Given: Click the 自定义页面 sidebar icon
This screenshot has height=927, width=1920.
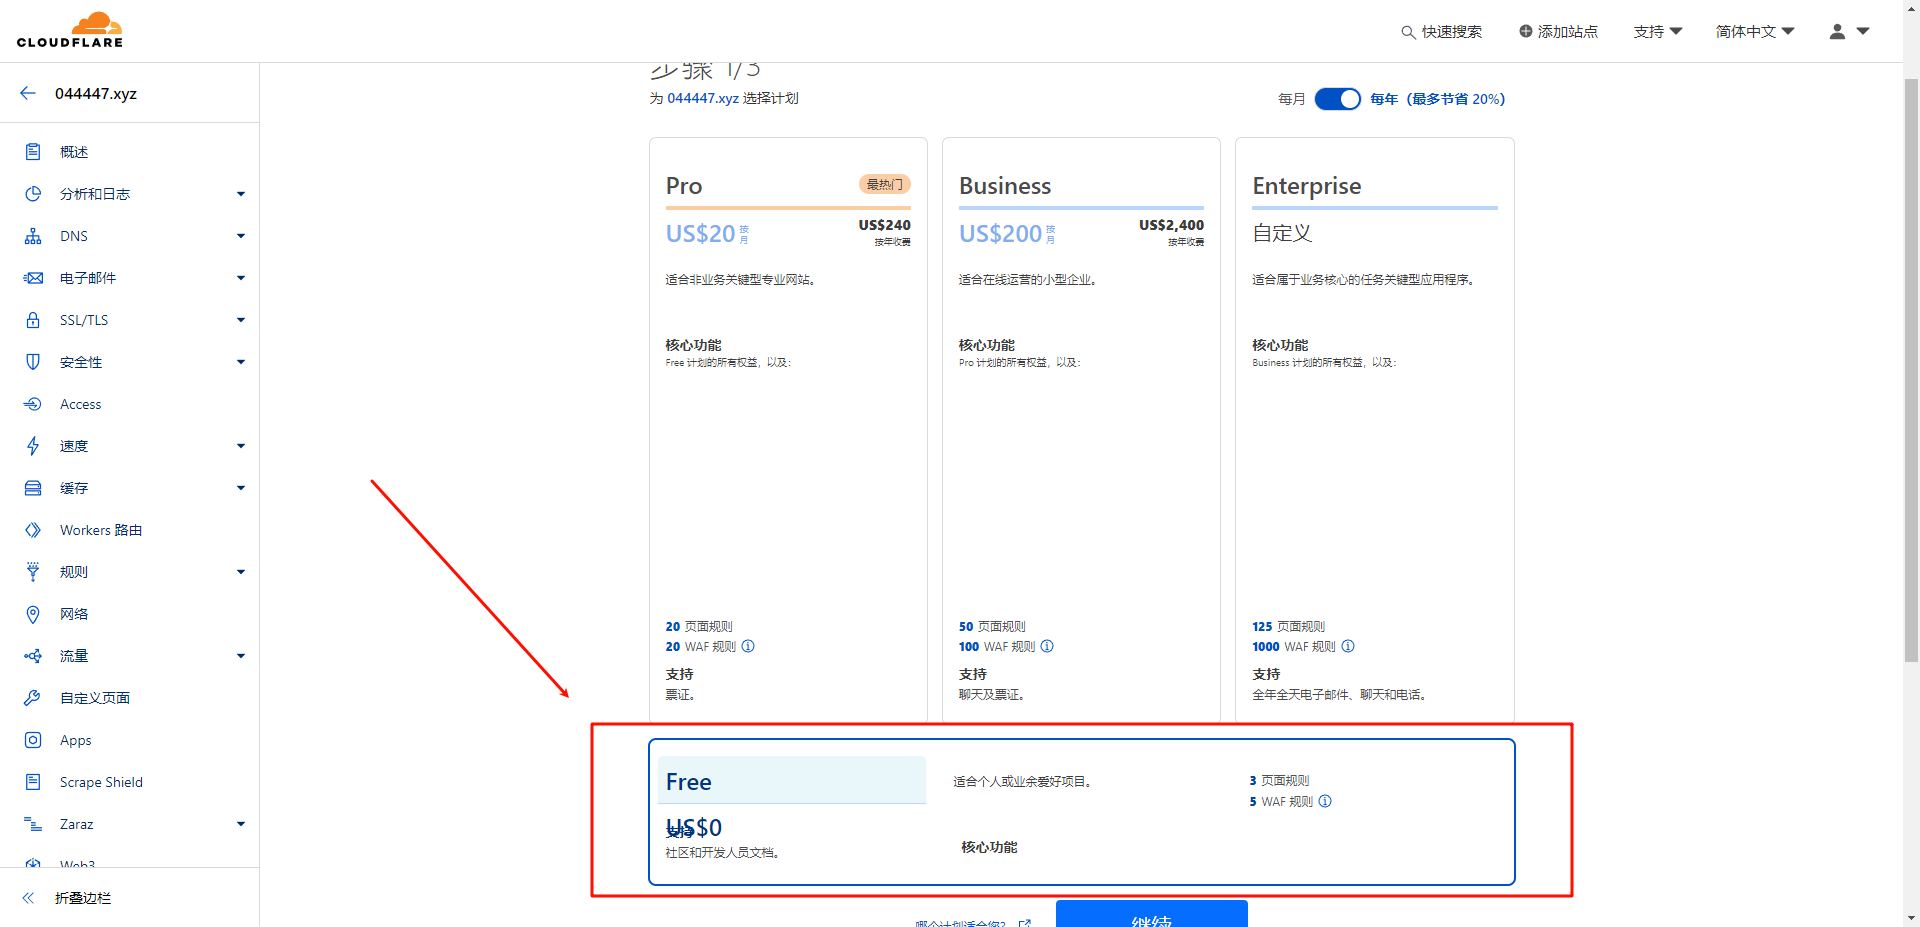Looking at the screenshot, I should coord(33,698).
